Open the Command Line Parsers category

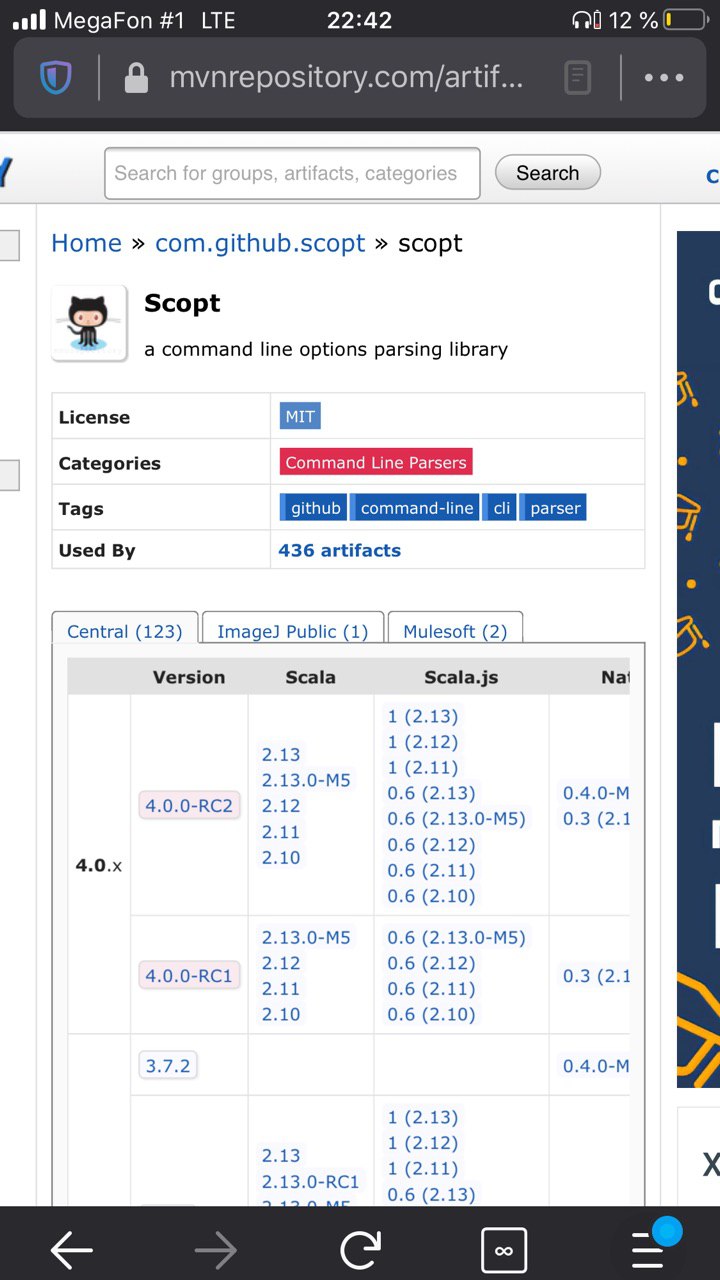point(376,462)
